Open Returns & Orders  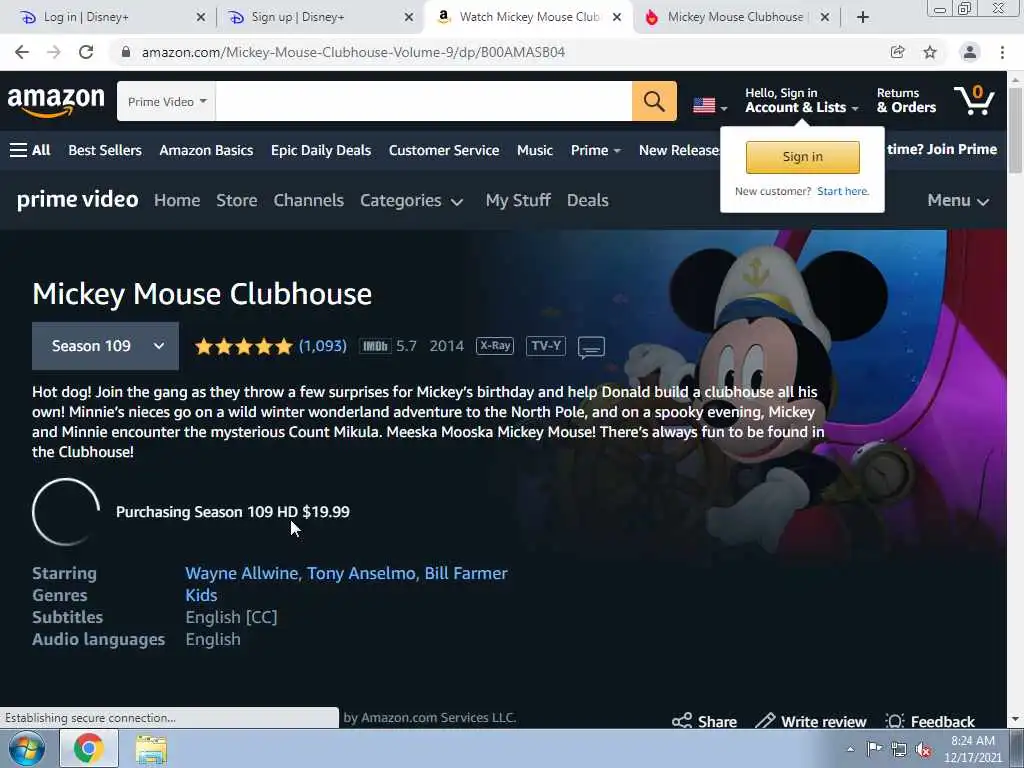coord(906,101)
